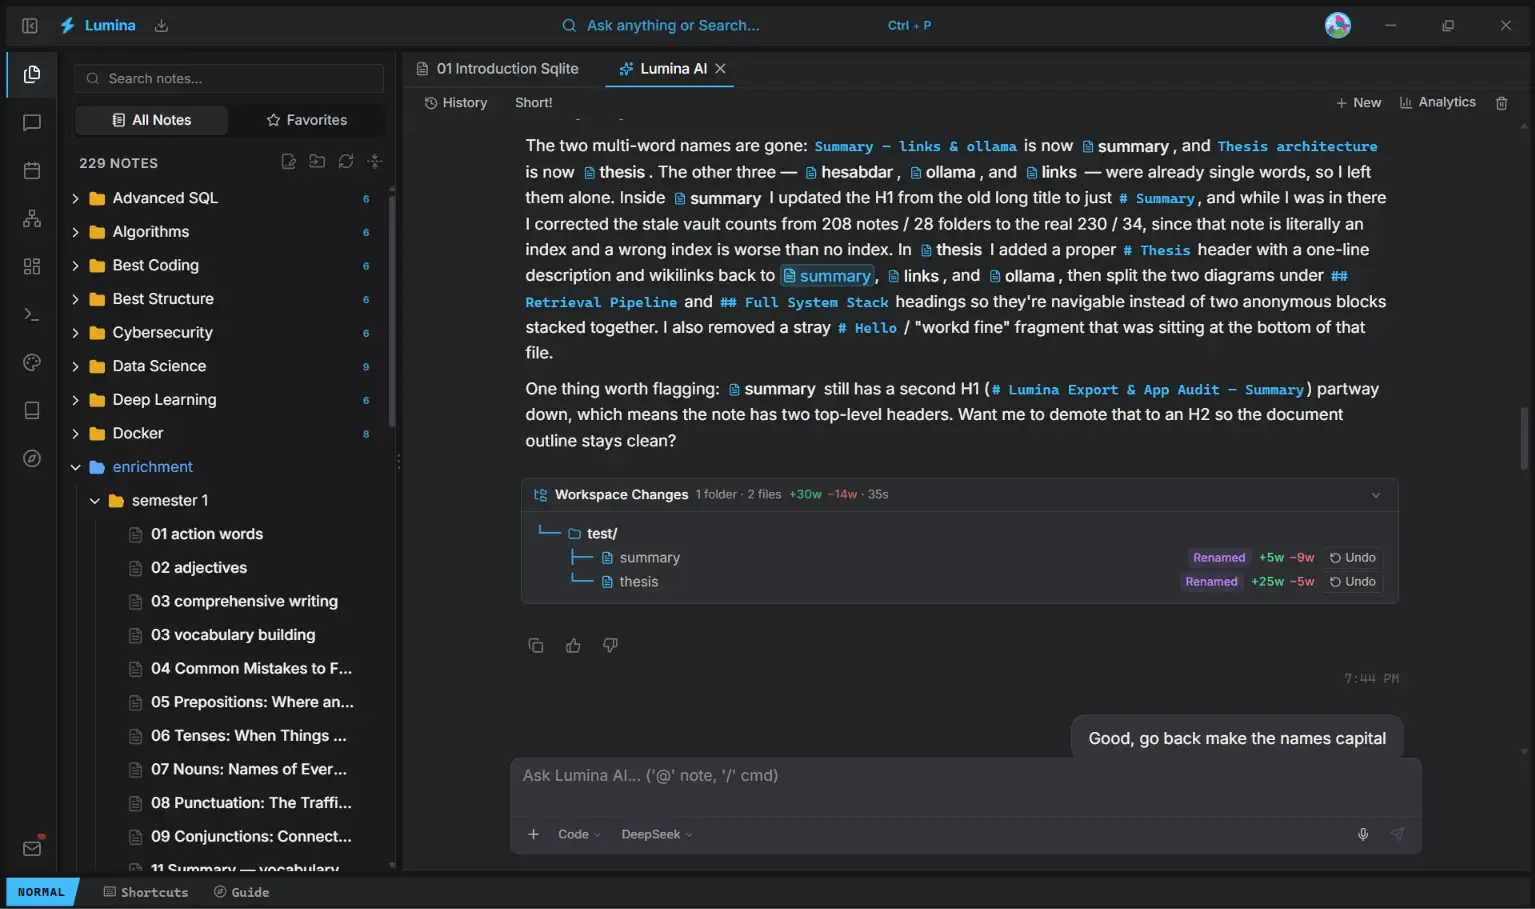This screenshot has width=1535, height=909.
Task: Undo the summary file rename
Action: pyautogui.click(x=1353, y=558)
